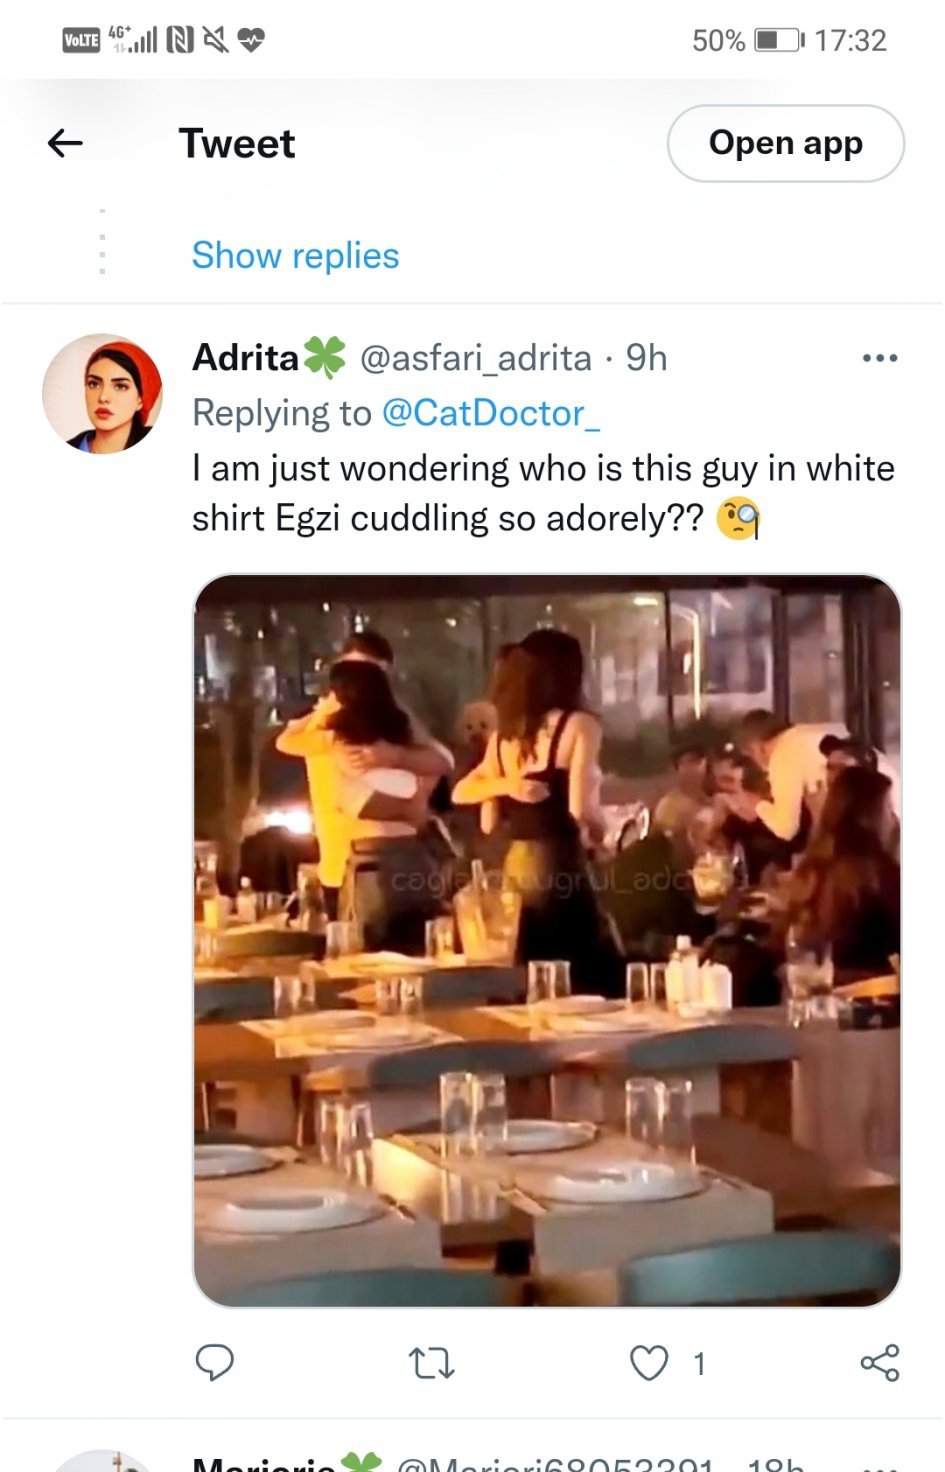This screenshot has width=945, height=1472.
Task: Tap the NFC status icon
Action: [x=180, y=40]
